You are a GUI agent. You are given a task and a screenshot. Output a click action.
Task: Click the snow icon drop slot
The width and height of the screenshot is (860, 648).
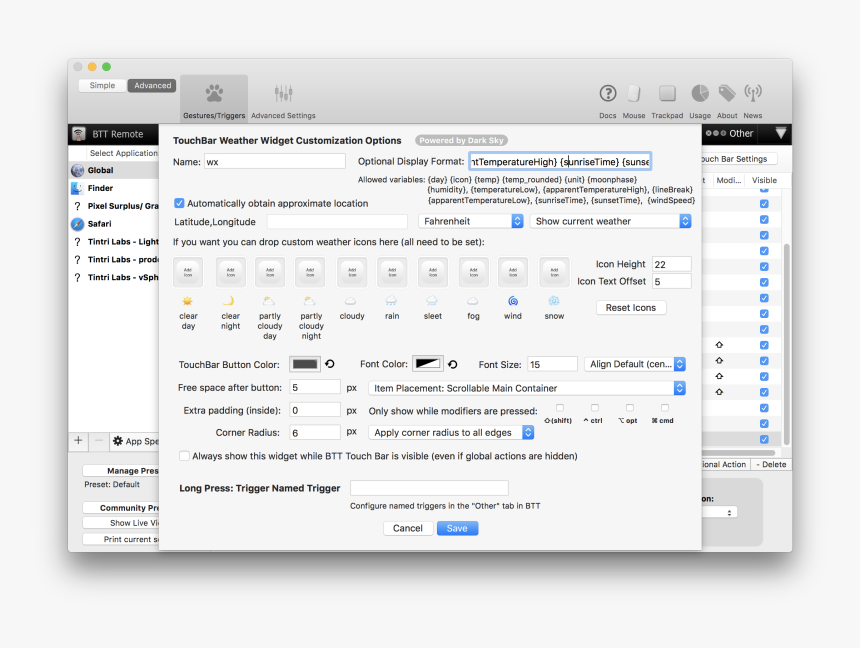coord(554,272)
